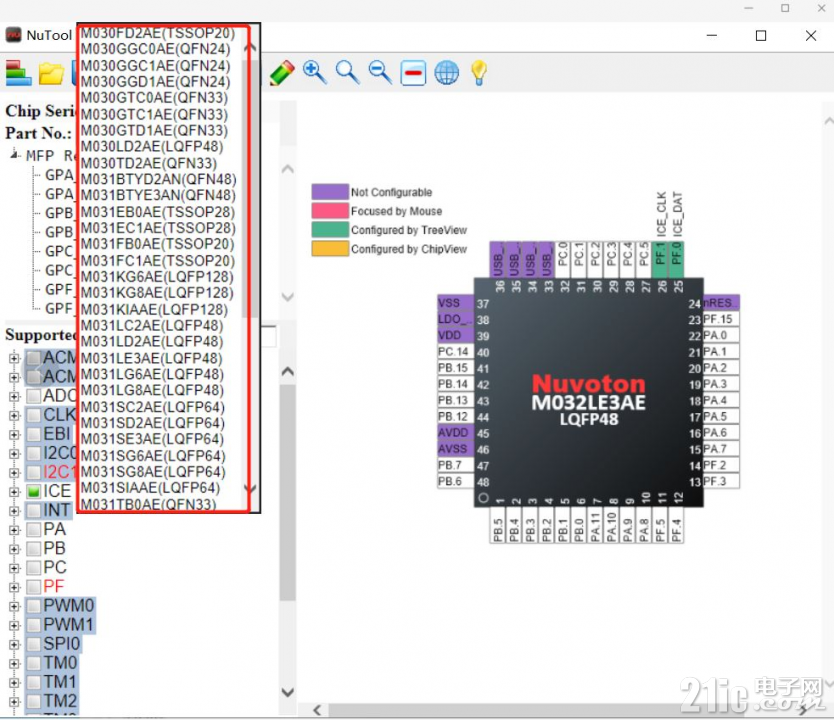834x720 pixels.
Task: Click the green Configured by TreeView swatch
Action: click(x=330, y=230)
